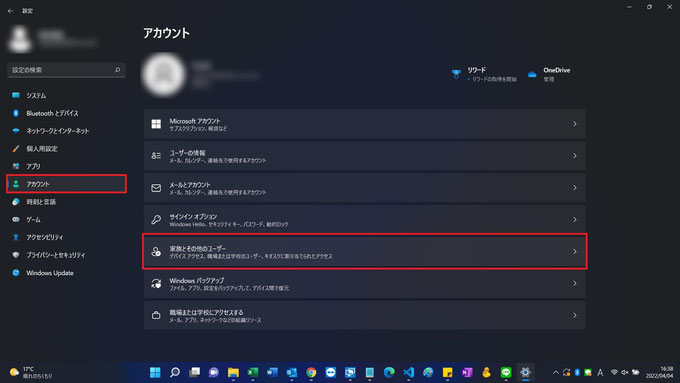The image size is (680, 383).
Task: Click the Settings gear on taskbar
Action: 525,372
